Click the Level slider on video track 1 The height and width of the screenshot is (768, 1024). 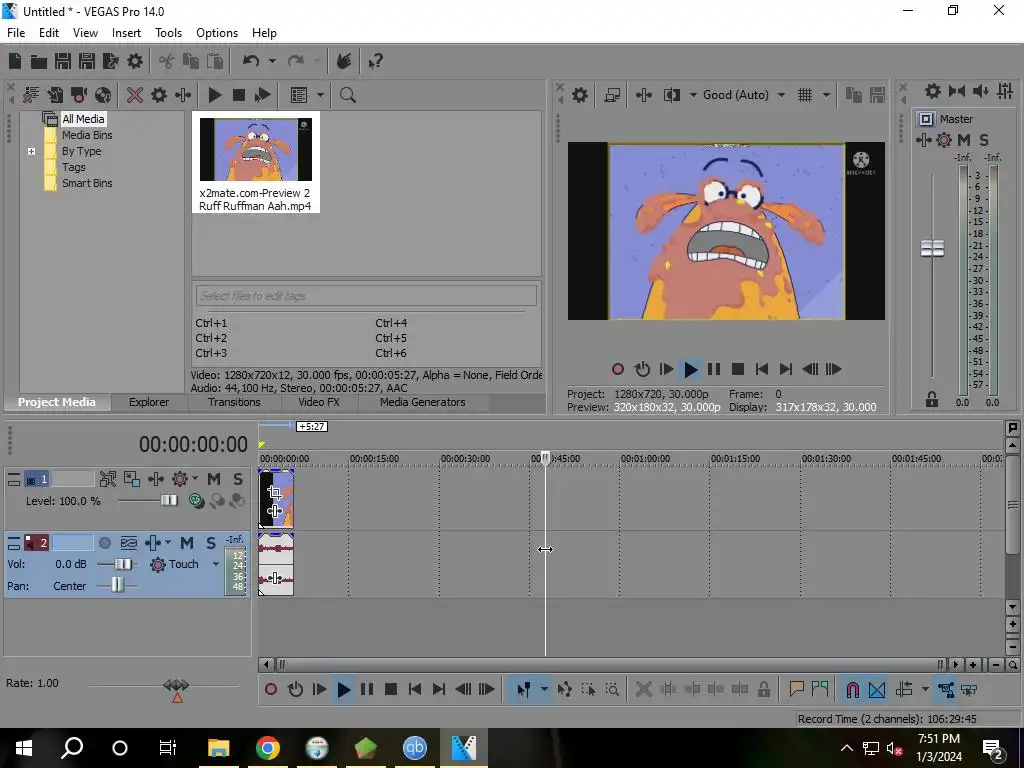click(168, 500)
